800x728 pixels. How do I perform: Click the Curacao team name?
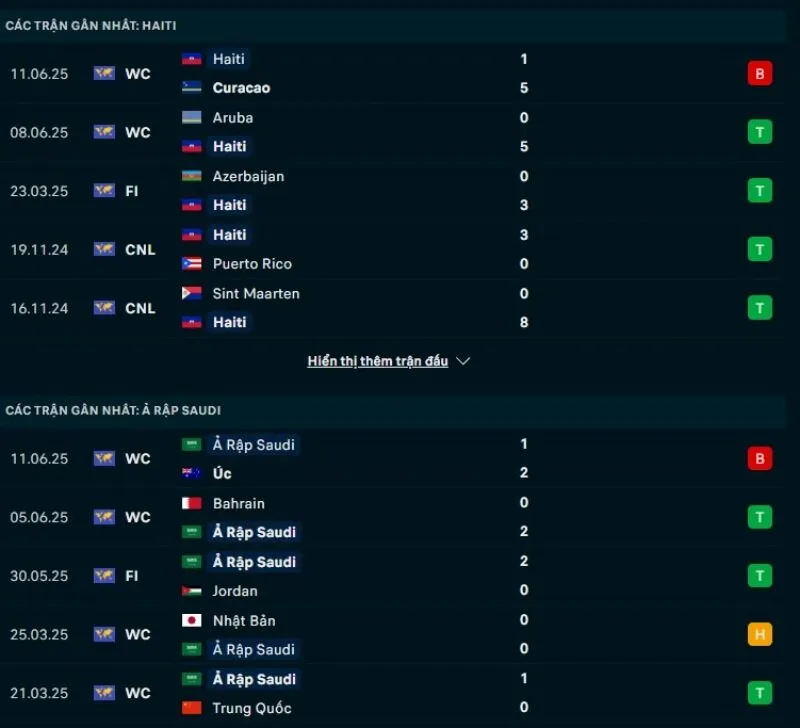coord(241,88)
